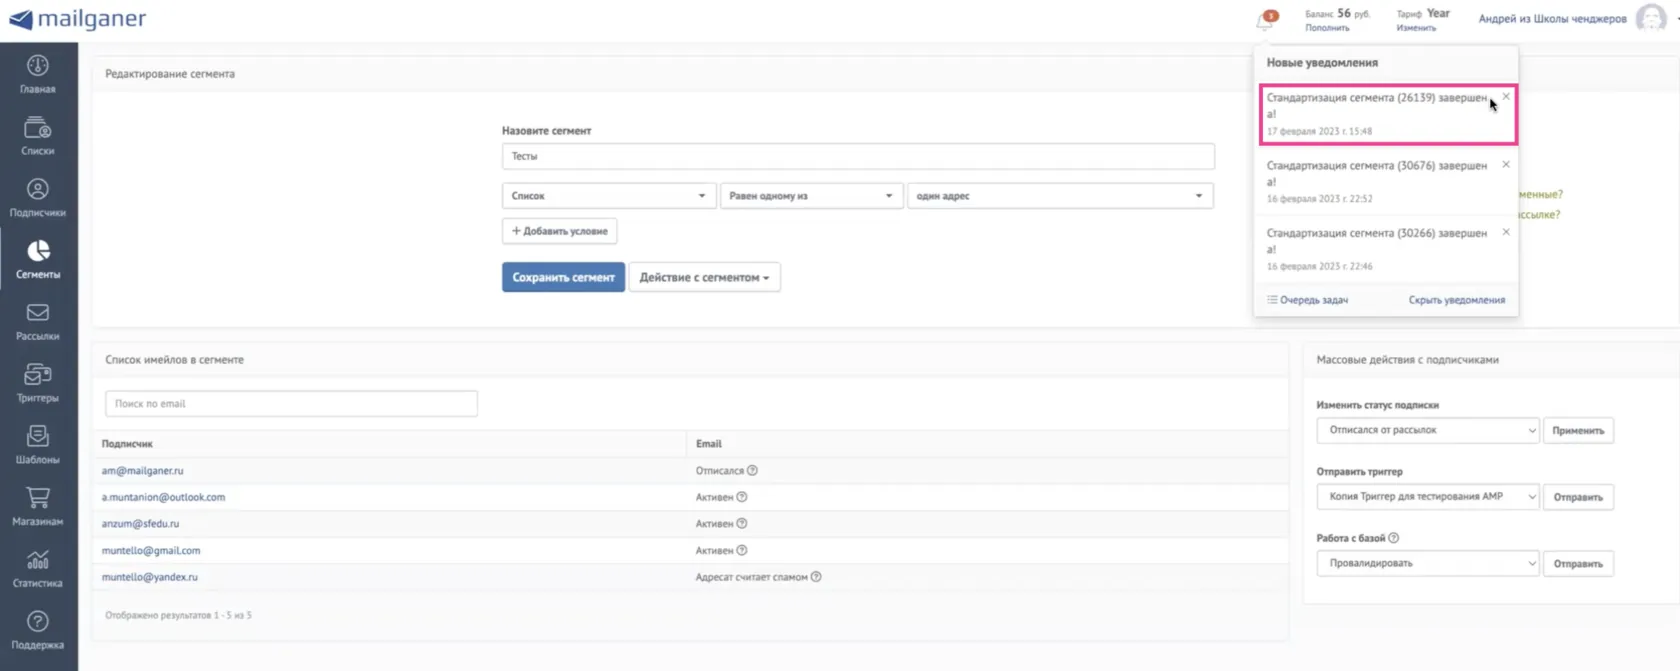The image size is (1680, 671).
Task: Open the Главная dashboard icon
Action: coord(38,66)
